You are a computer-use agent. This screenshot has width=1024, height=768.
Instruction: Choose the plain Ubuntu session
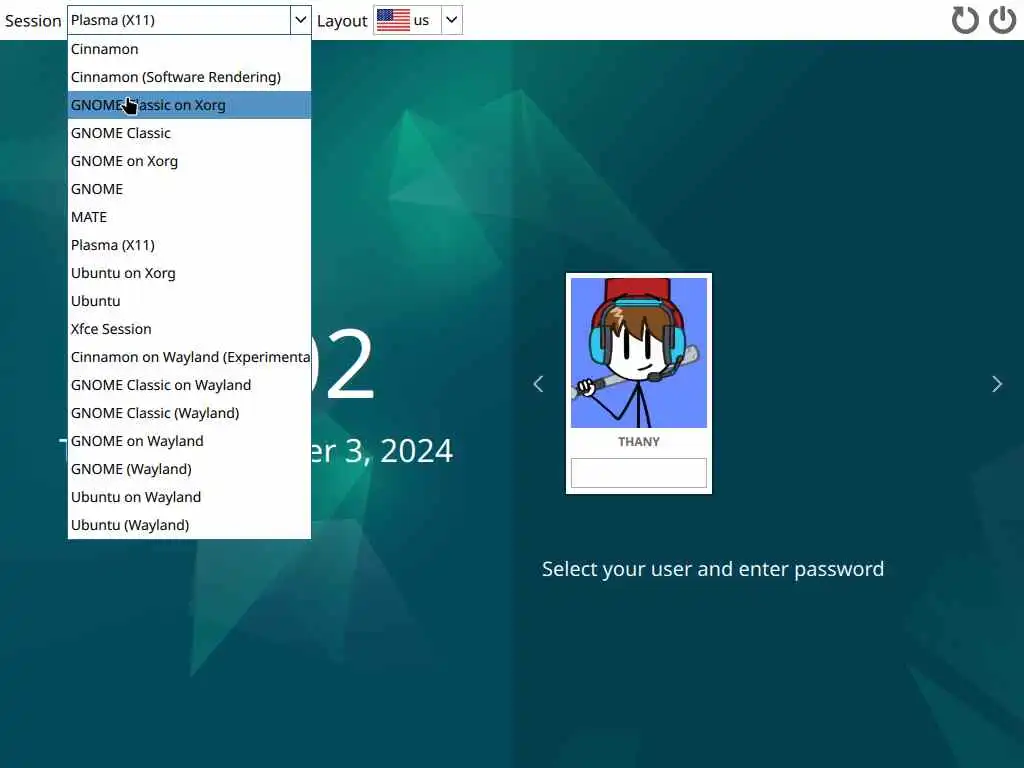click(189, 301)
